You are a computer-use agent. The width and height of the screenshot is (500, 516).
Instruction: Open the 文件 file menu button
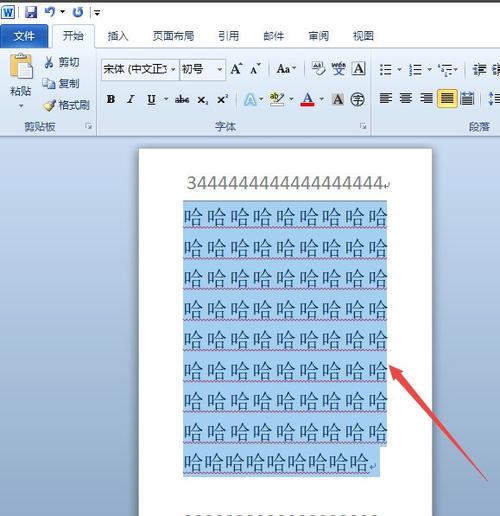tap(24, 36)
